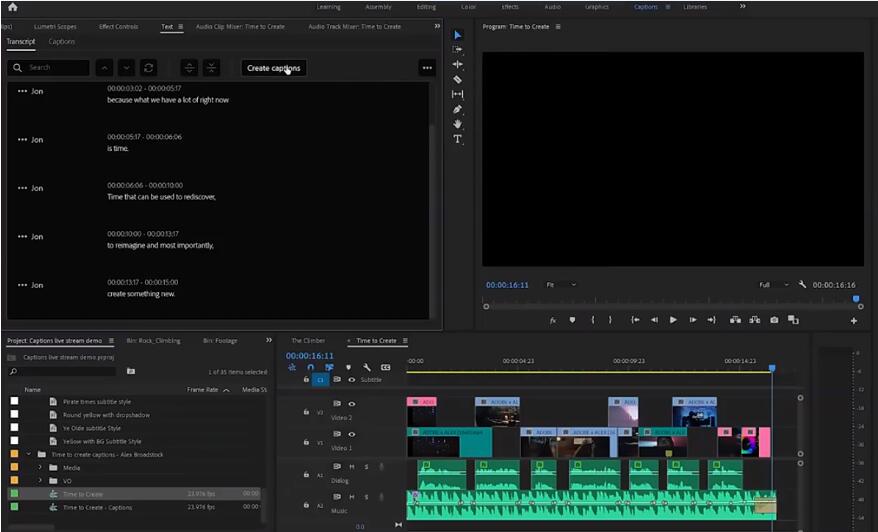Open the Button Editor plus icon
The image size is (878, 532).
[x=853, y=321]
